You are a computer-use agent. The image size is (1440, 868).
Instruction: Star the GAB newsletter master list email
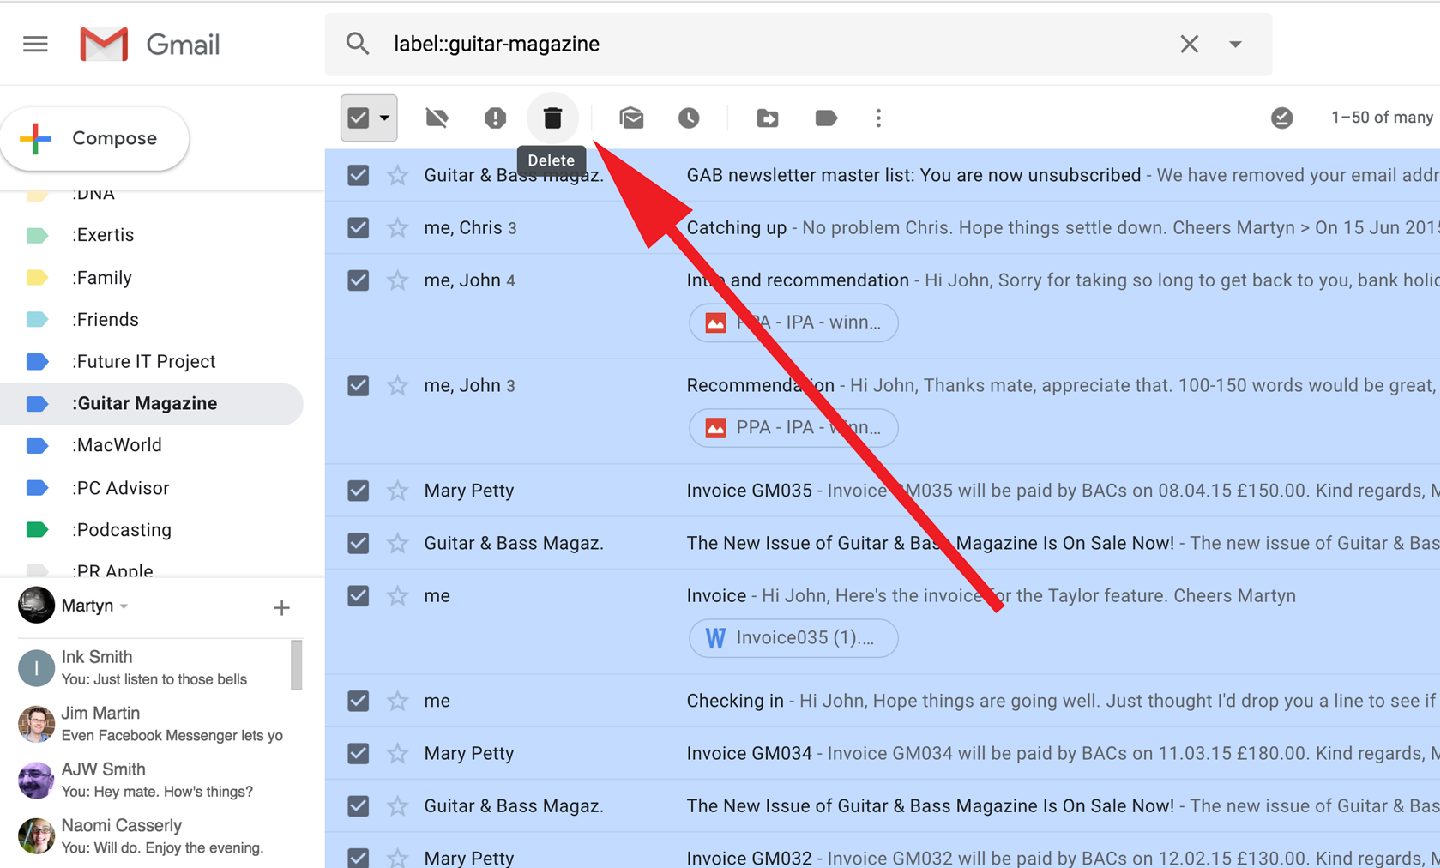[398, 175]
